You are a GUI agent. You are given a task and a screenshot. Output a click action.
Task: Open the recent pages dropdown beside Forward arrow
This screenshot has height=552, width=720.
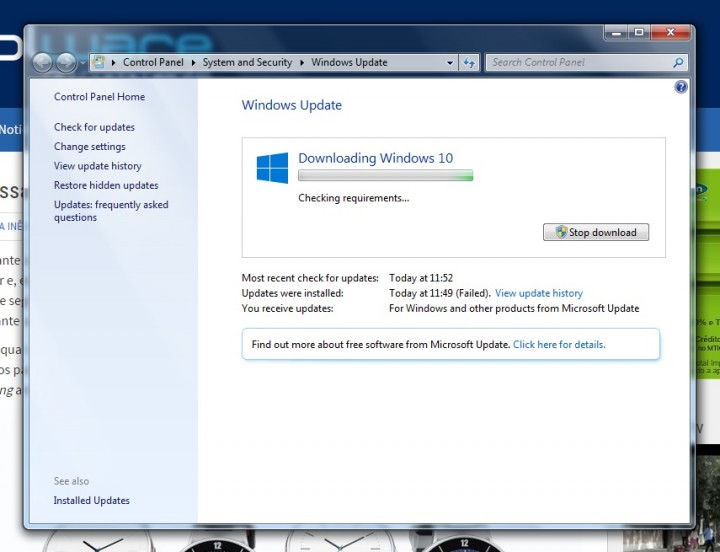[x=82, y=63]
